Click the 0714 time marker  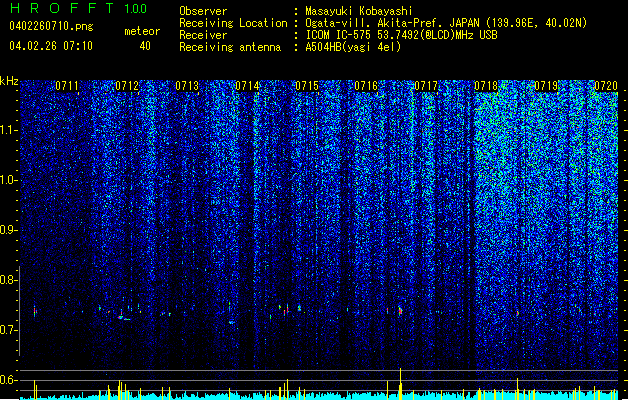(x=247, y=86)
